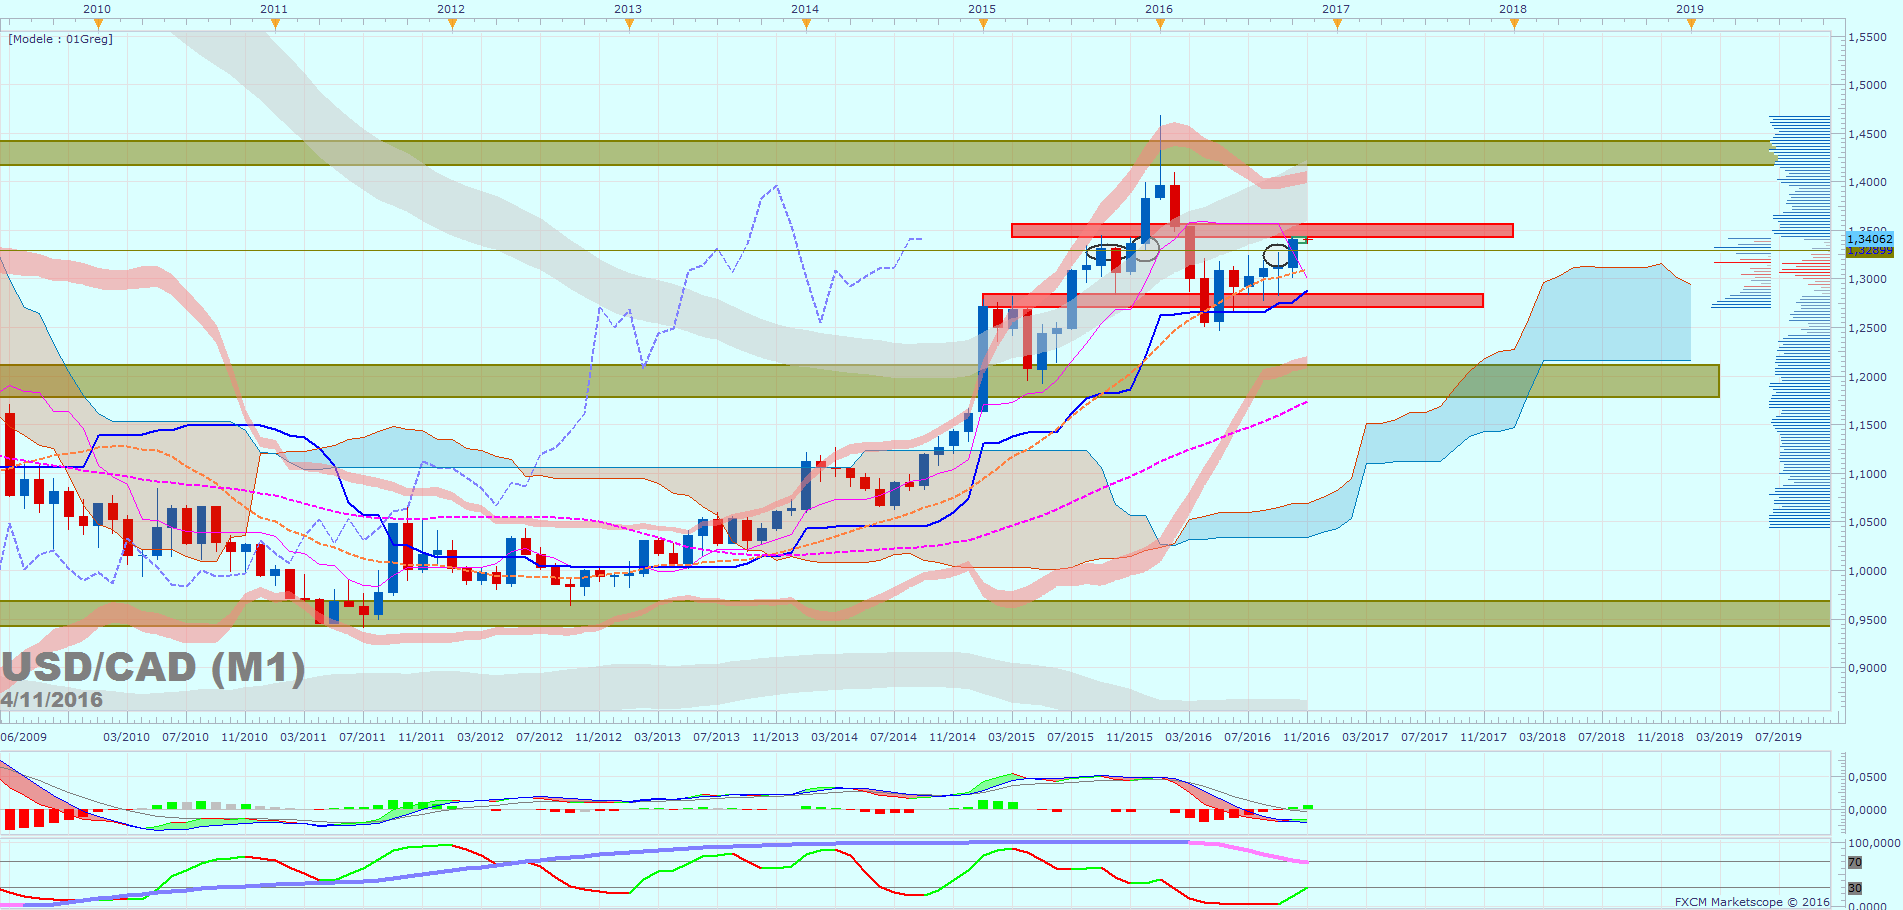The height and width of the screenshot is (910, 1903).
Task: Click the 1,2500 price axis label
Action: click(1868, 328)
